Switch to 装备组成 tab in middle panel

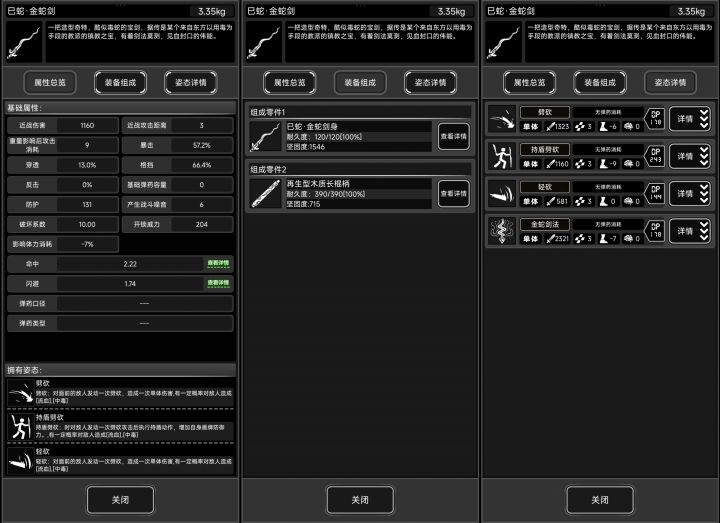click(x=360, y=83)
